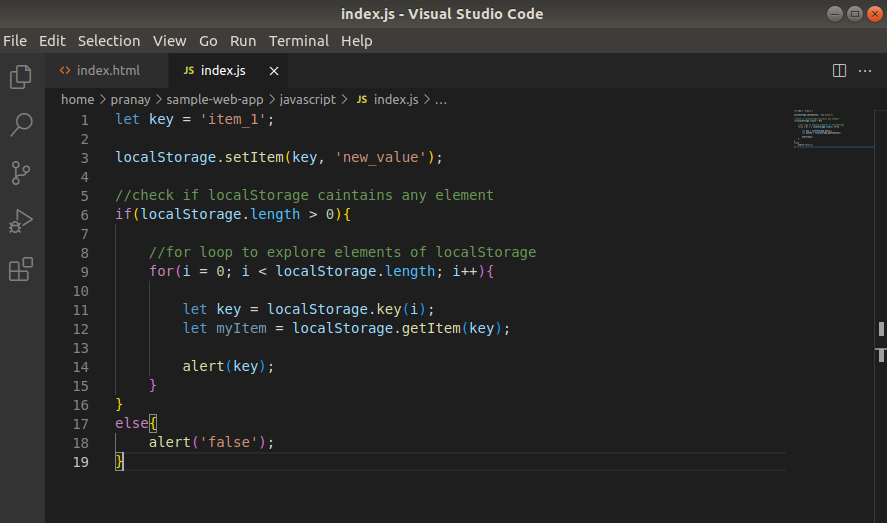
Task: Close the index.js tab
Action: (x=274, y=71)
